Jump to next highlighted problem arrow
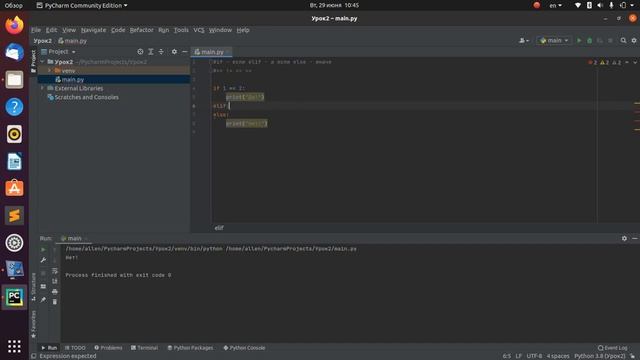 click(635, 62)
